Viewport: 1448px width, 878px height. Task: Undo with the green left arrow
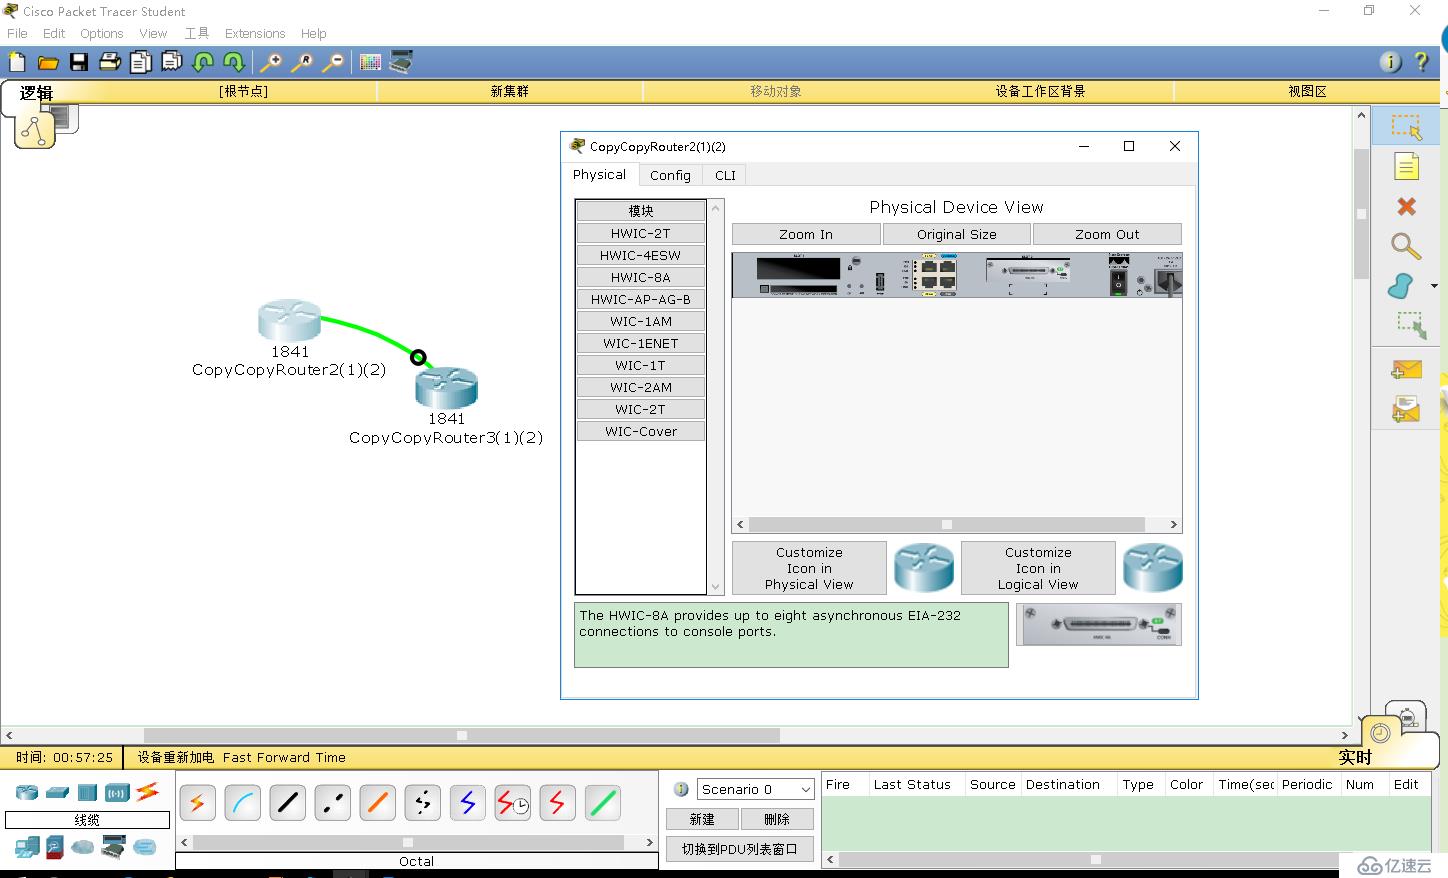tap(203, 62)
